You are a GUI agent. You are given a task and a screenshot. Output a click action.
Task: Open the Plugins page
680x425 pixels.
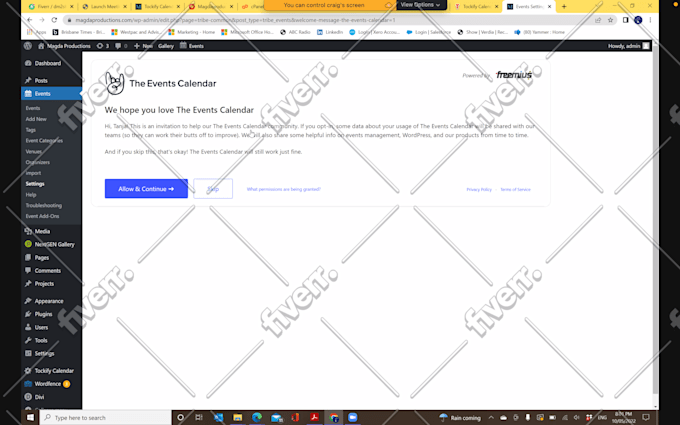click(43, 314)
